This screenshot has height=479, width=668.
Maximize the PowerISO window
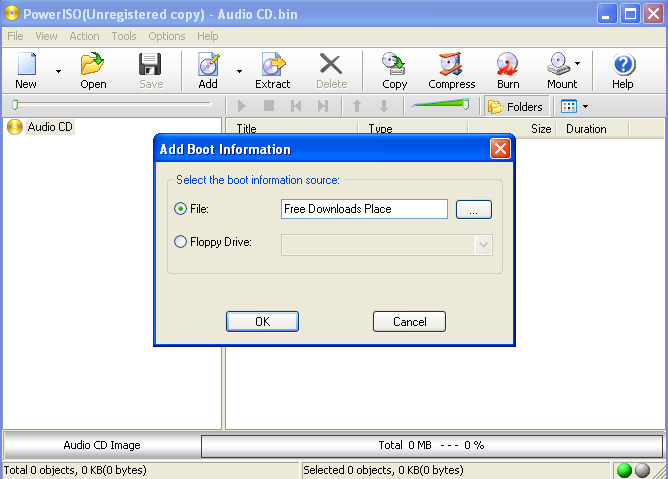pyautogui.click(x=630, y=14)
